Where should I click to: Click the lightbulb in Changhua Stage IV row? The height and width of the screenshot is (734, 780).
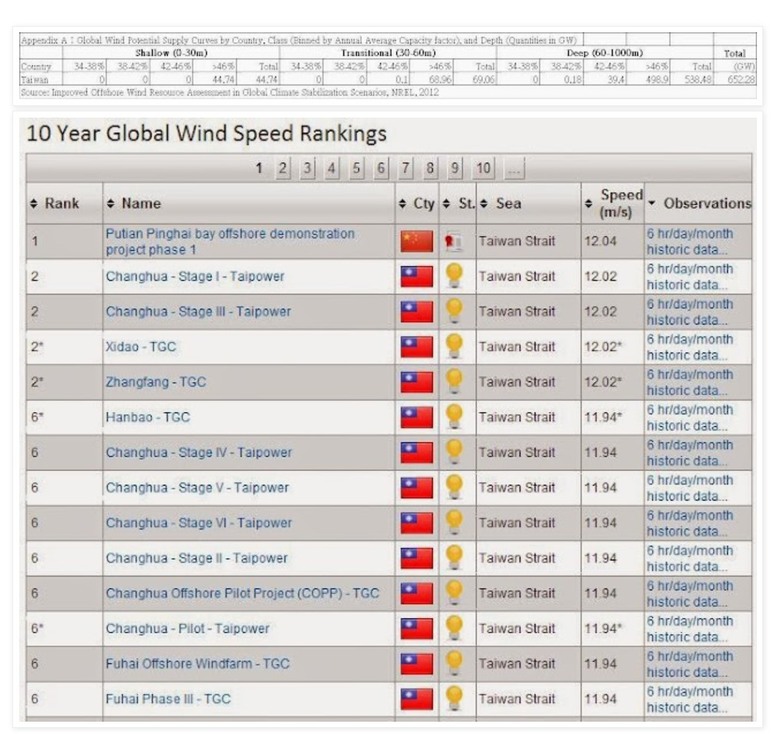pos(454,452)
